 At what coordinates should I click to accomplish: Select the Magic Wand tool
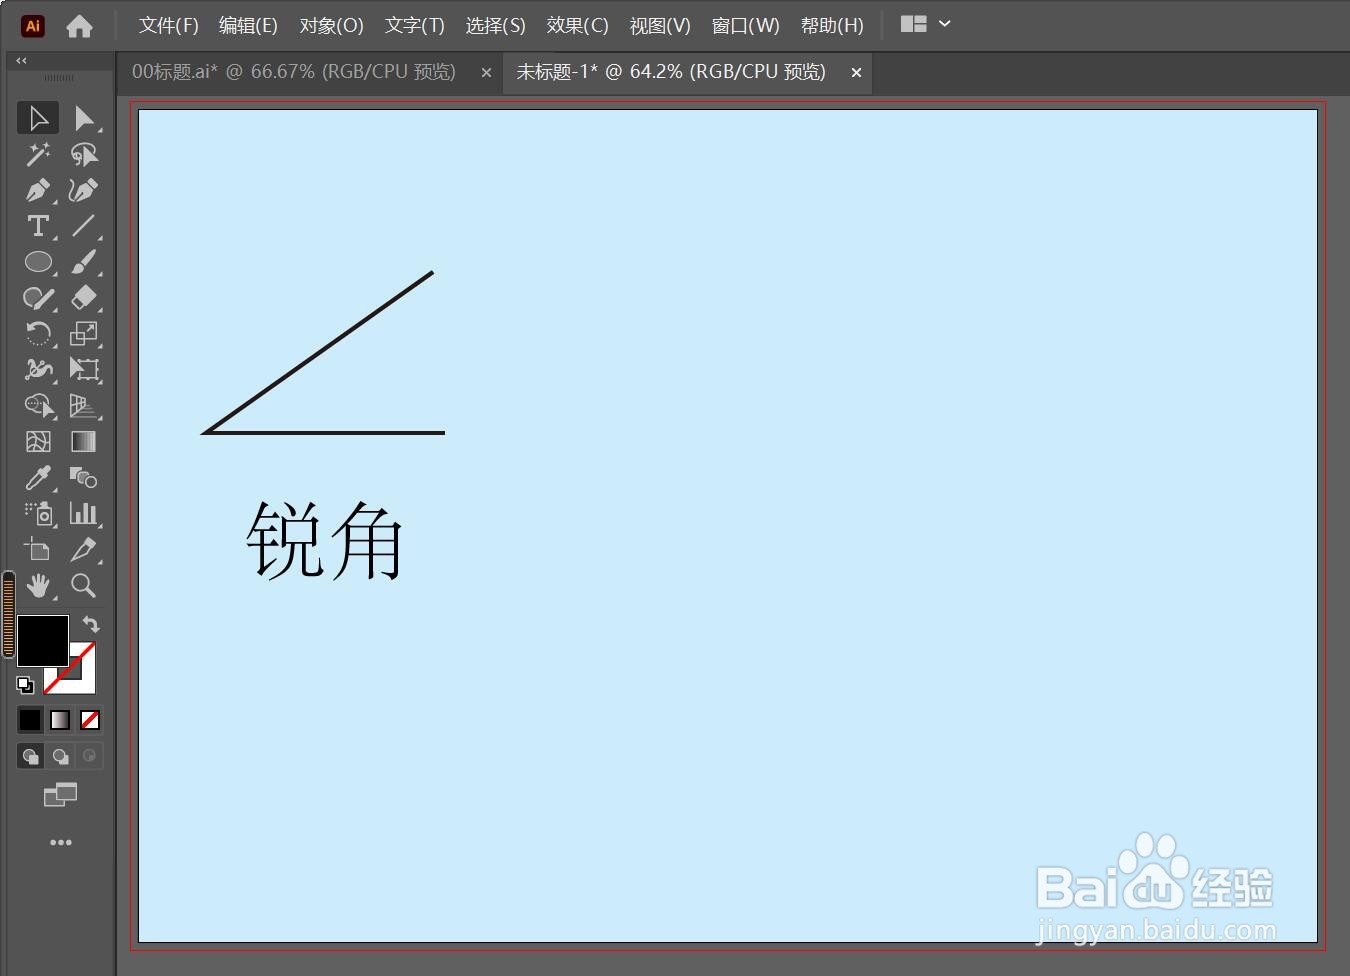(x=38, y=154)
